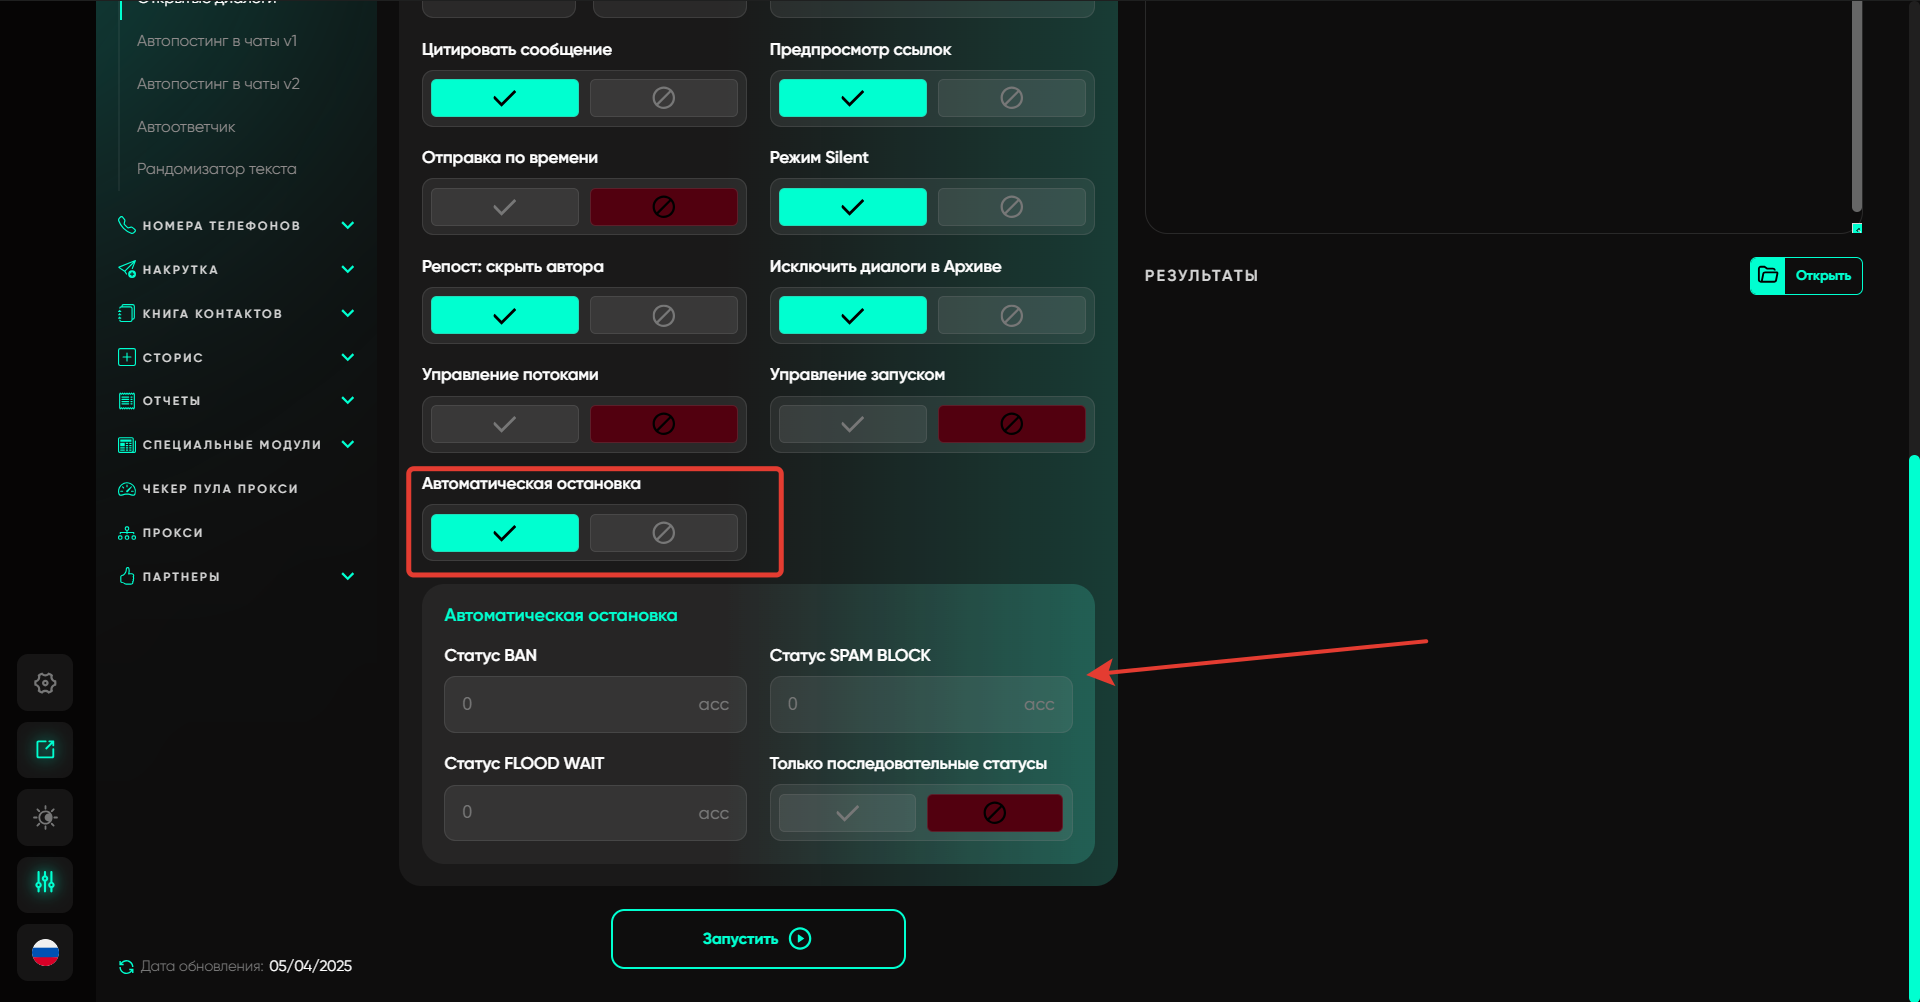This screenshot has height=1002, width=1920.
Task: Enable Отправка по времени with checkmark
Action: pos(504,207)
